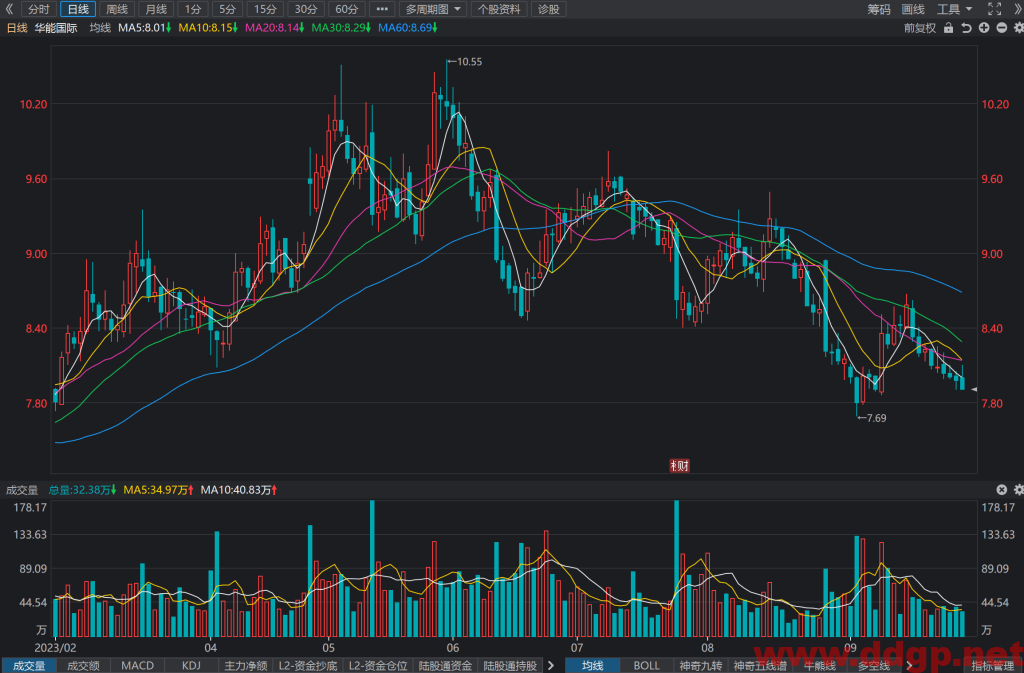Open volume panel settings gear icon

point(1018,490)
